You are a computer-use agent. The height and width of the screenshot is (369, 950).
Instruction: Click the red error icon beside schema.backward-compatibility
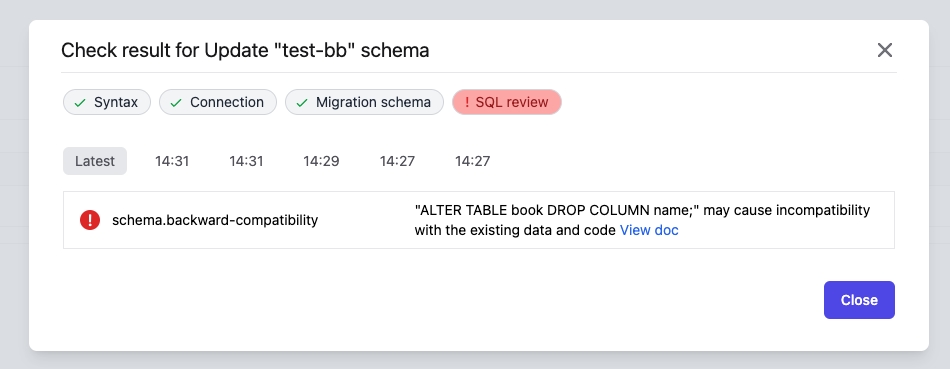(90, 220)
